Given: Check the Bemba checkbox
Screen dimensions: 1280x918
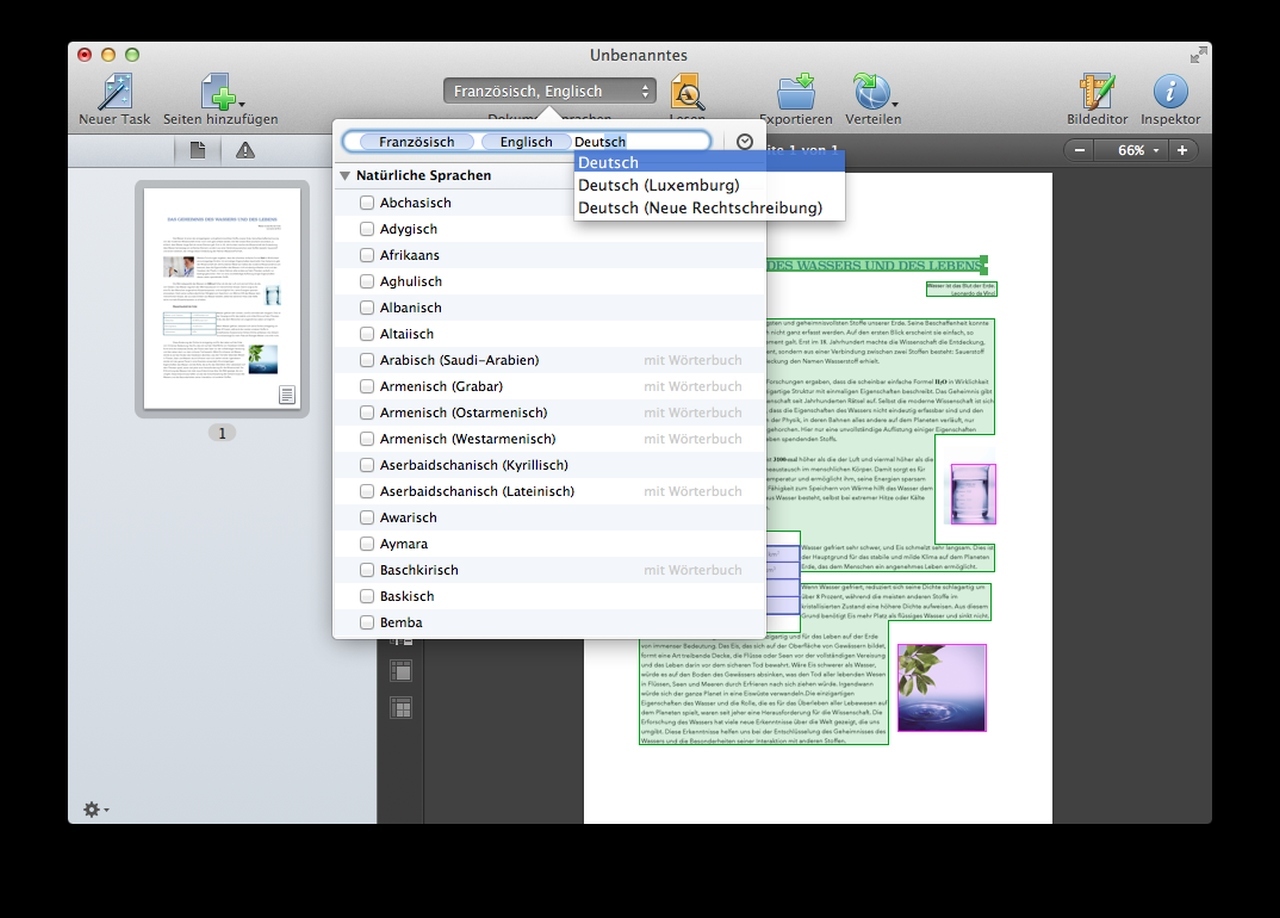Looking at the screenshot, I should pyautogui.click(x=367, y=622).
